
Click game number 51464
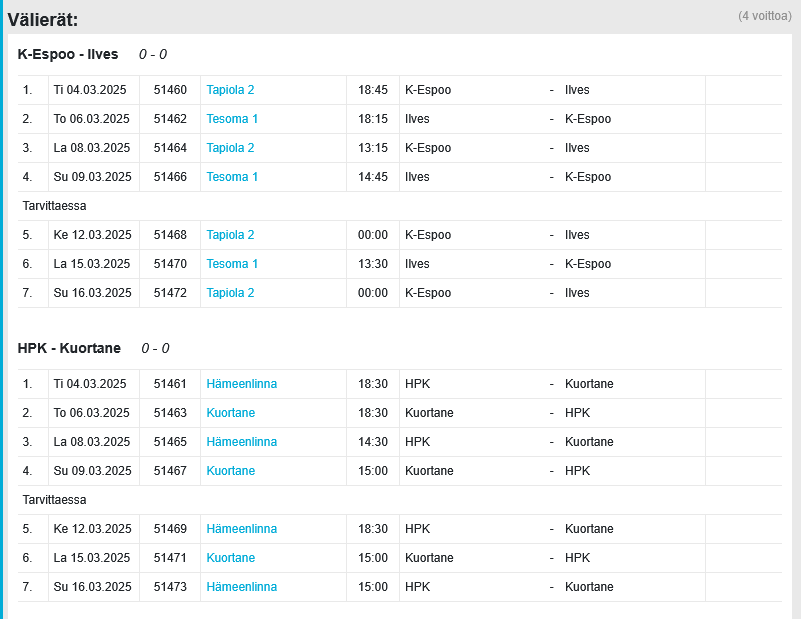170,148
